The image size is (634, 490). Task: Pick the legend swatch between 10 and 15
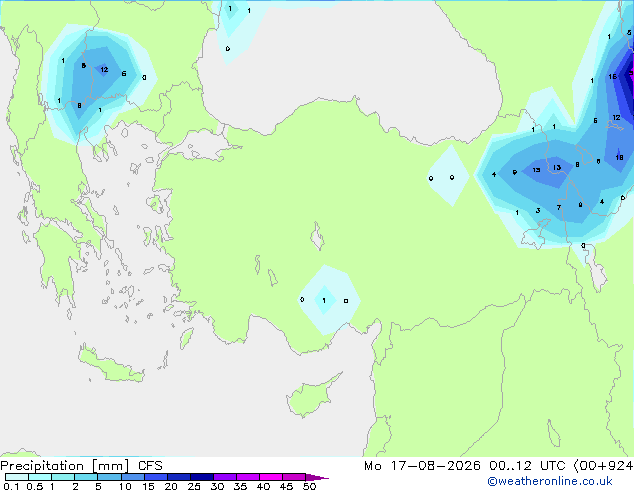pos(132,477)
